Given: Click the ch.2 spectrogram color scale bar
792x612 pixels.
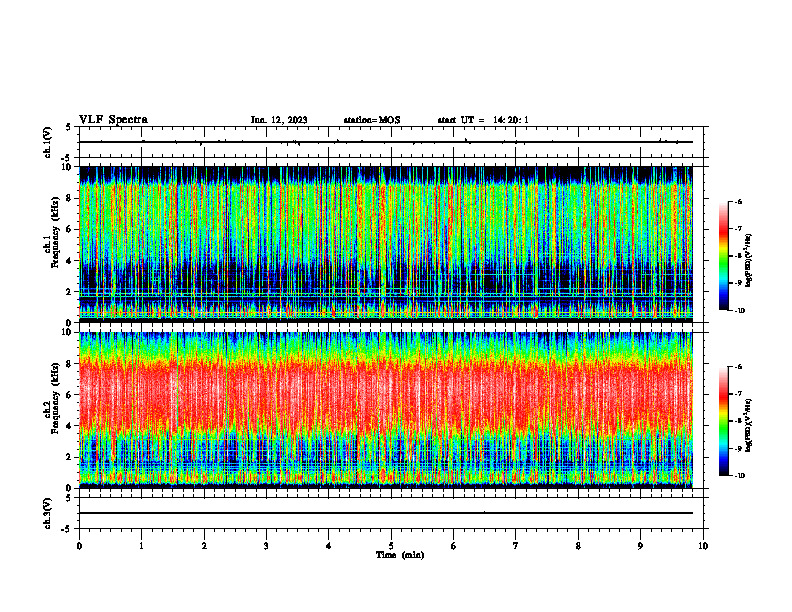Looking at the screenshot, I should click(x=723, y=421).
